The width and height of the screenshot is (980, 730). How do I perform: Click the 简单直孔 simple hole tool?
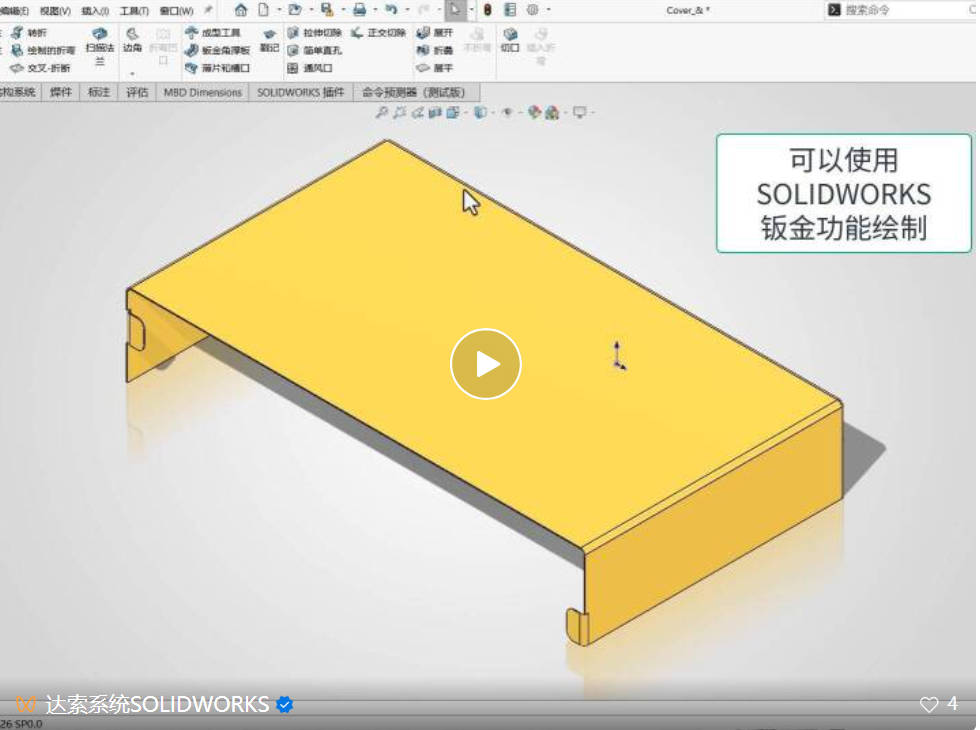[314, 50]
